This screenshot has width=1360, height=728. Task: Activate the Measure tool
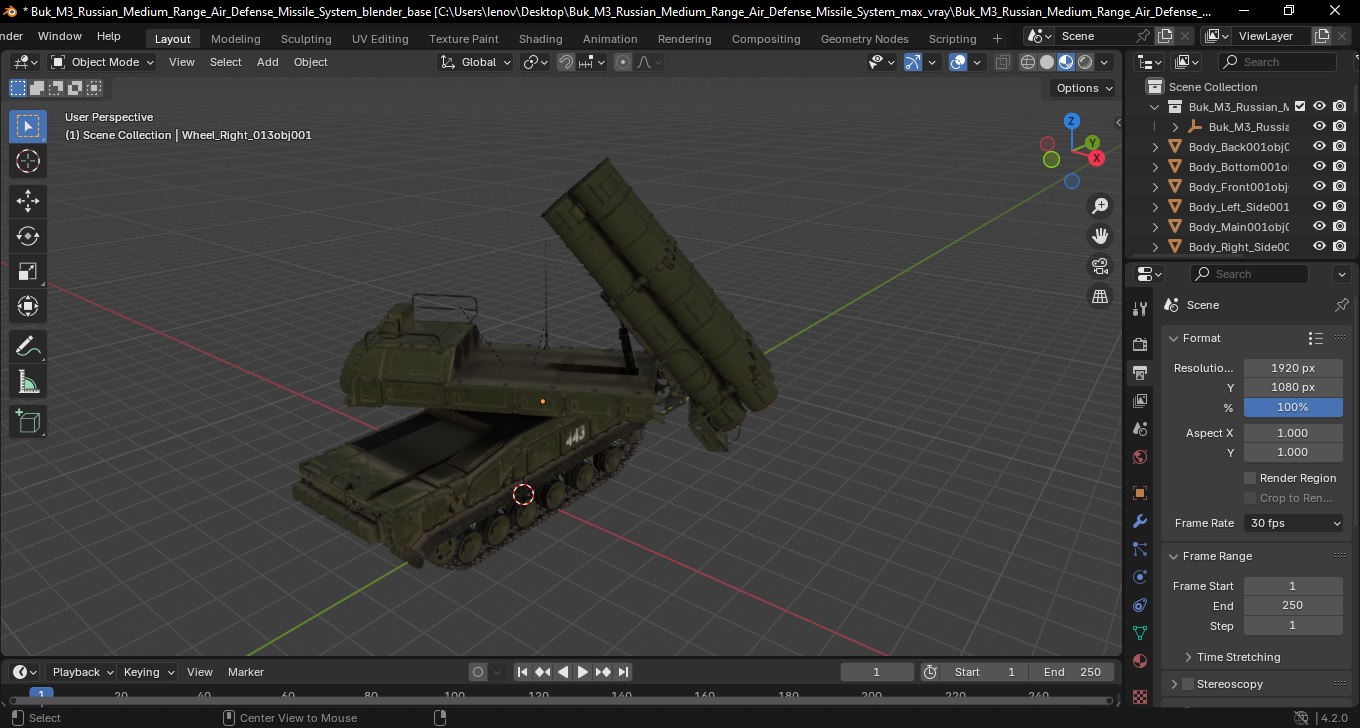28,382
